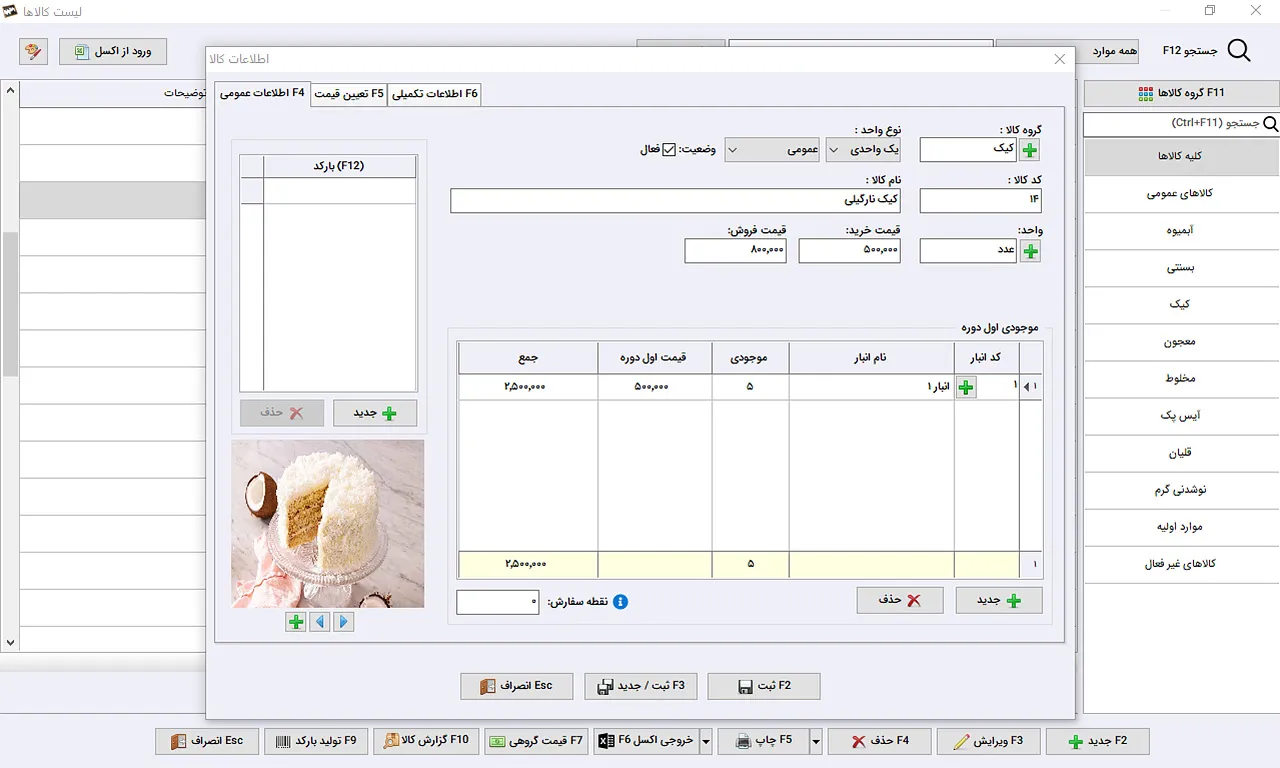Viewport: 1280px width, 768px height.
Task: Add new warehouse row with جدید button
Action: pos(999,600)
